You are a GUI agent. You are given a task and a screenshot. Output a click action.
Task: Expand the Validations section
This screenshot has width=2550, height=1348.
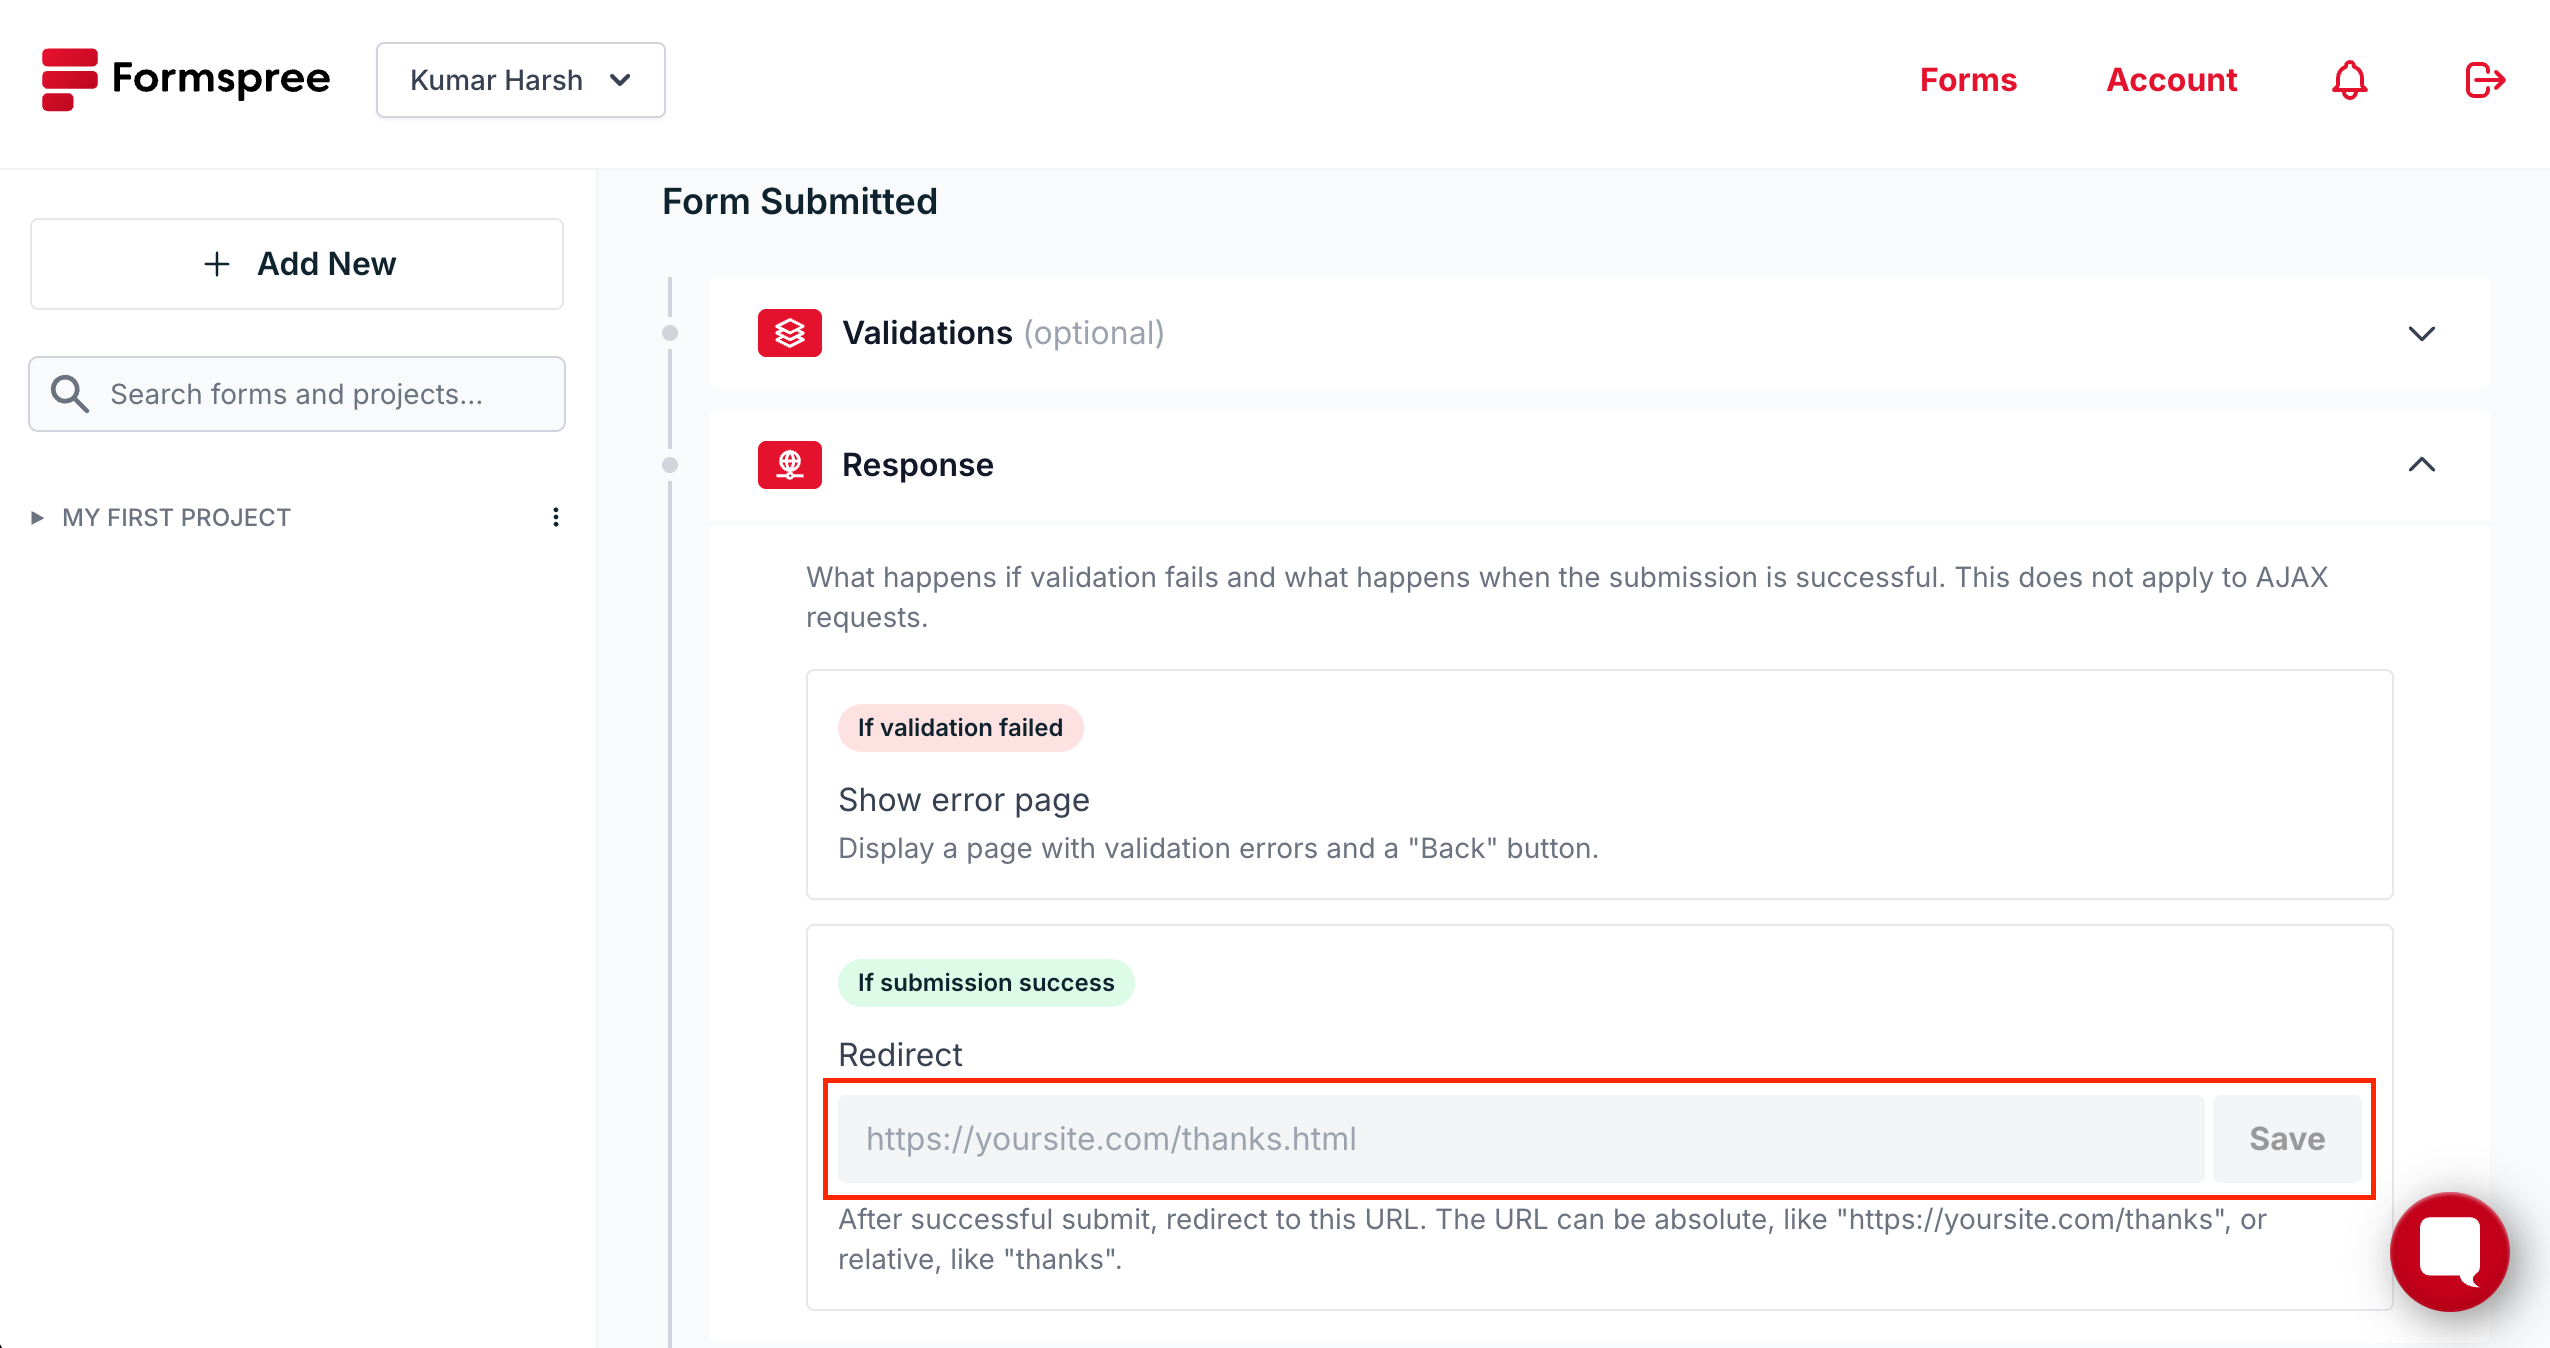coord(2421,333)
